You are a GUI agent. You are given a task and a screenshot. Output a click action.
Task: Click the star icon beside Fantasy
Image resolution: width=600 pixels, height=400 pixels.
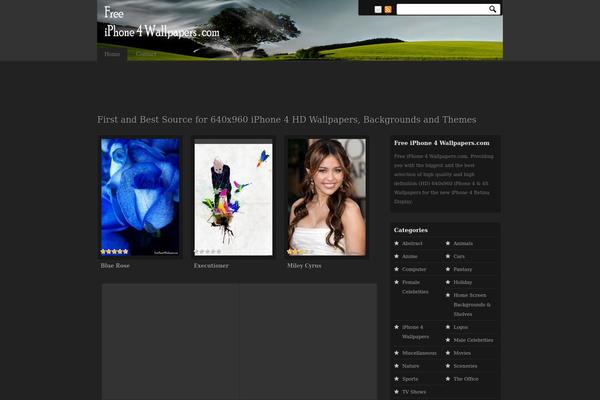(x=448, y=269)
